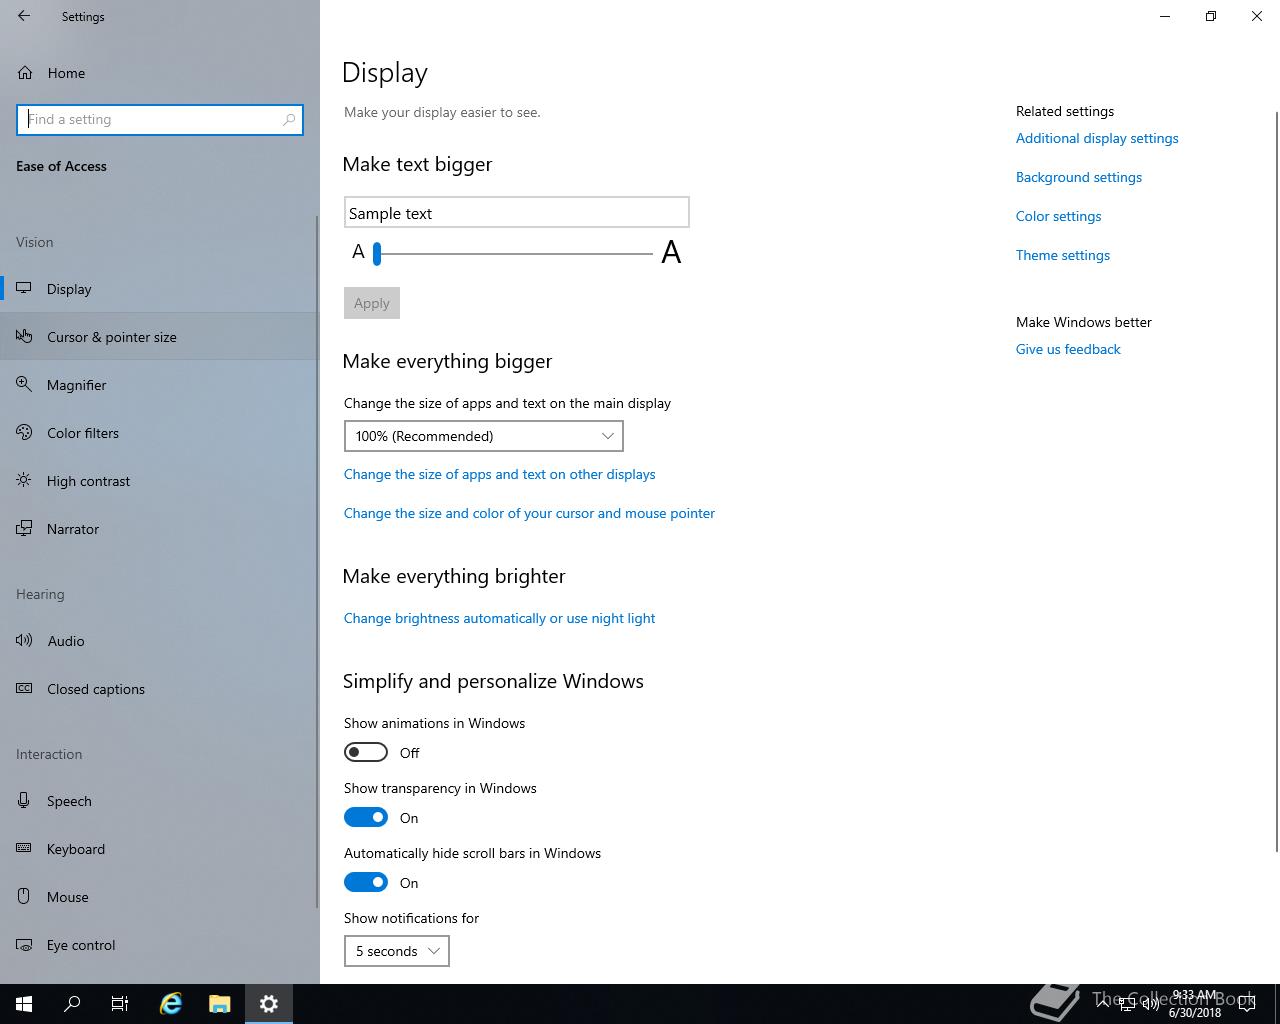
Task: Click the Closed captions CC icon
Action: (x=24, y=689)
